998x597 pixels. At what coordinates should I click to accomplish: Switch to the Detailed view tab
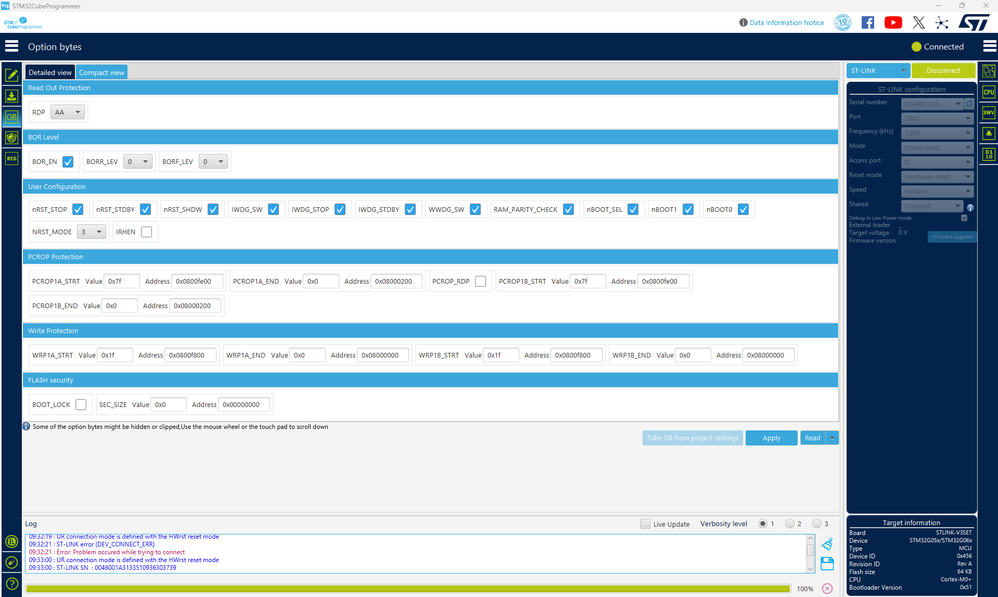tap(50, 73)
